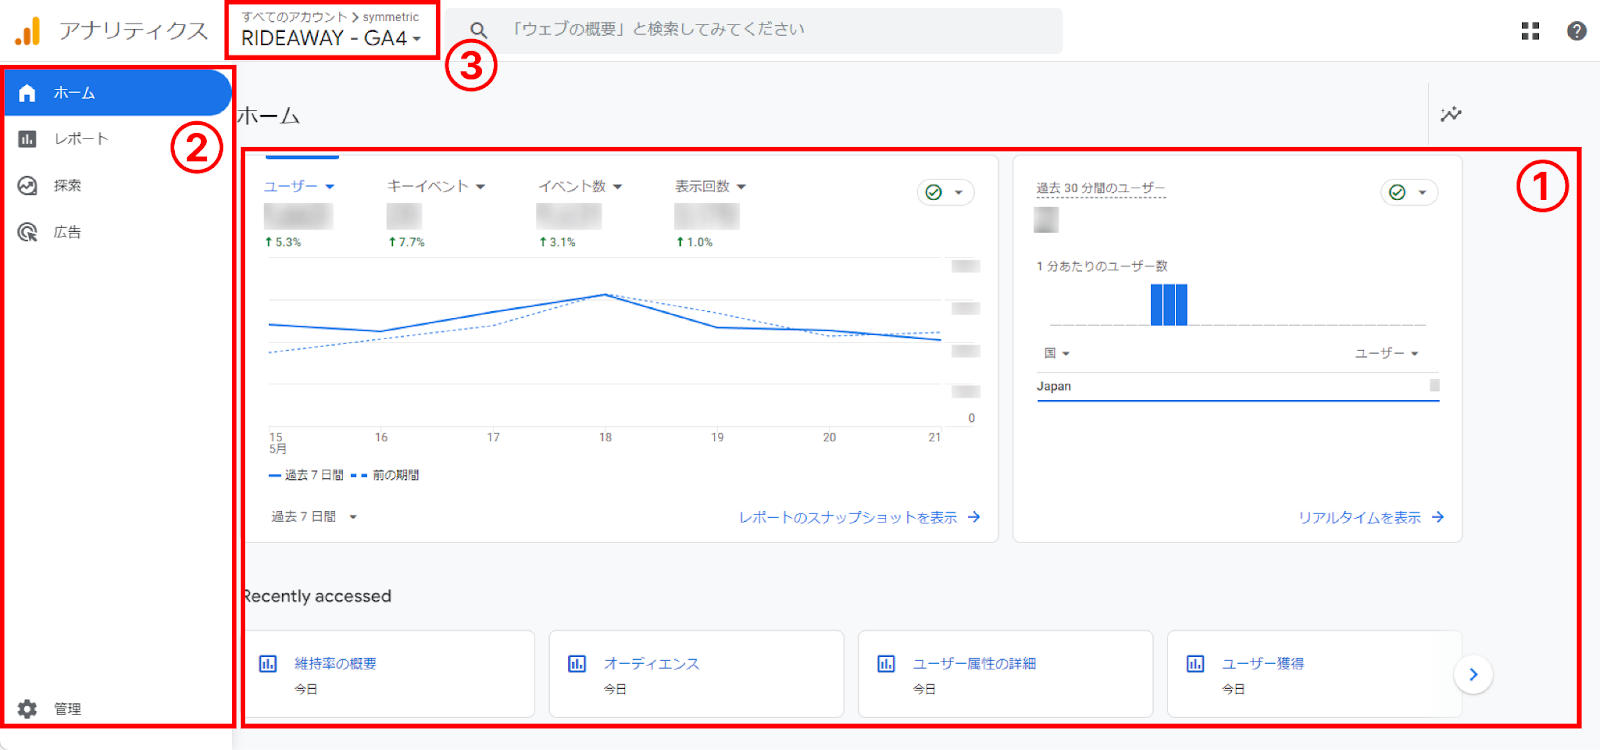This screenshot has height=750, width=1600.
Task: Open the Google apps grid icon
Action: pyautogui.click(x=1530, y=31)
